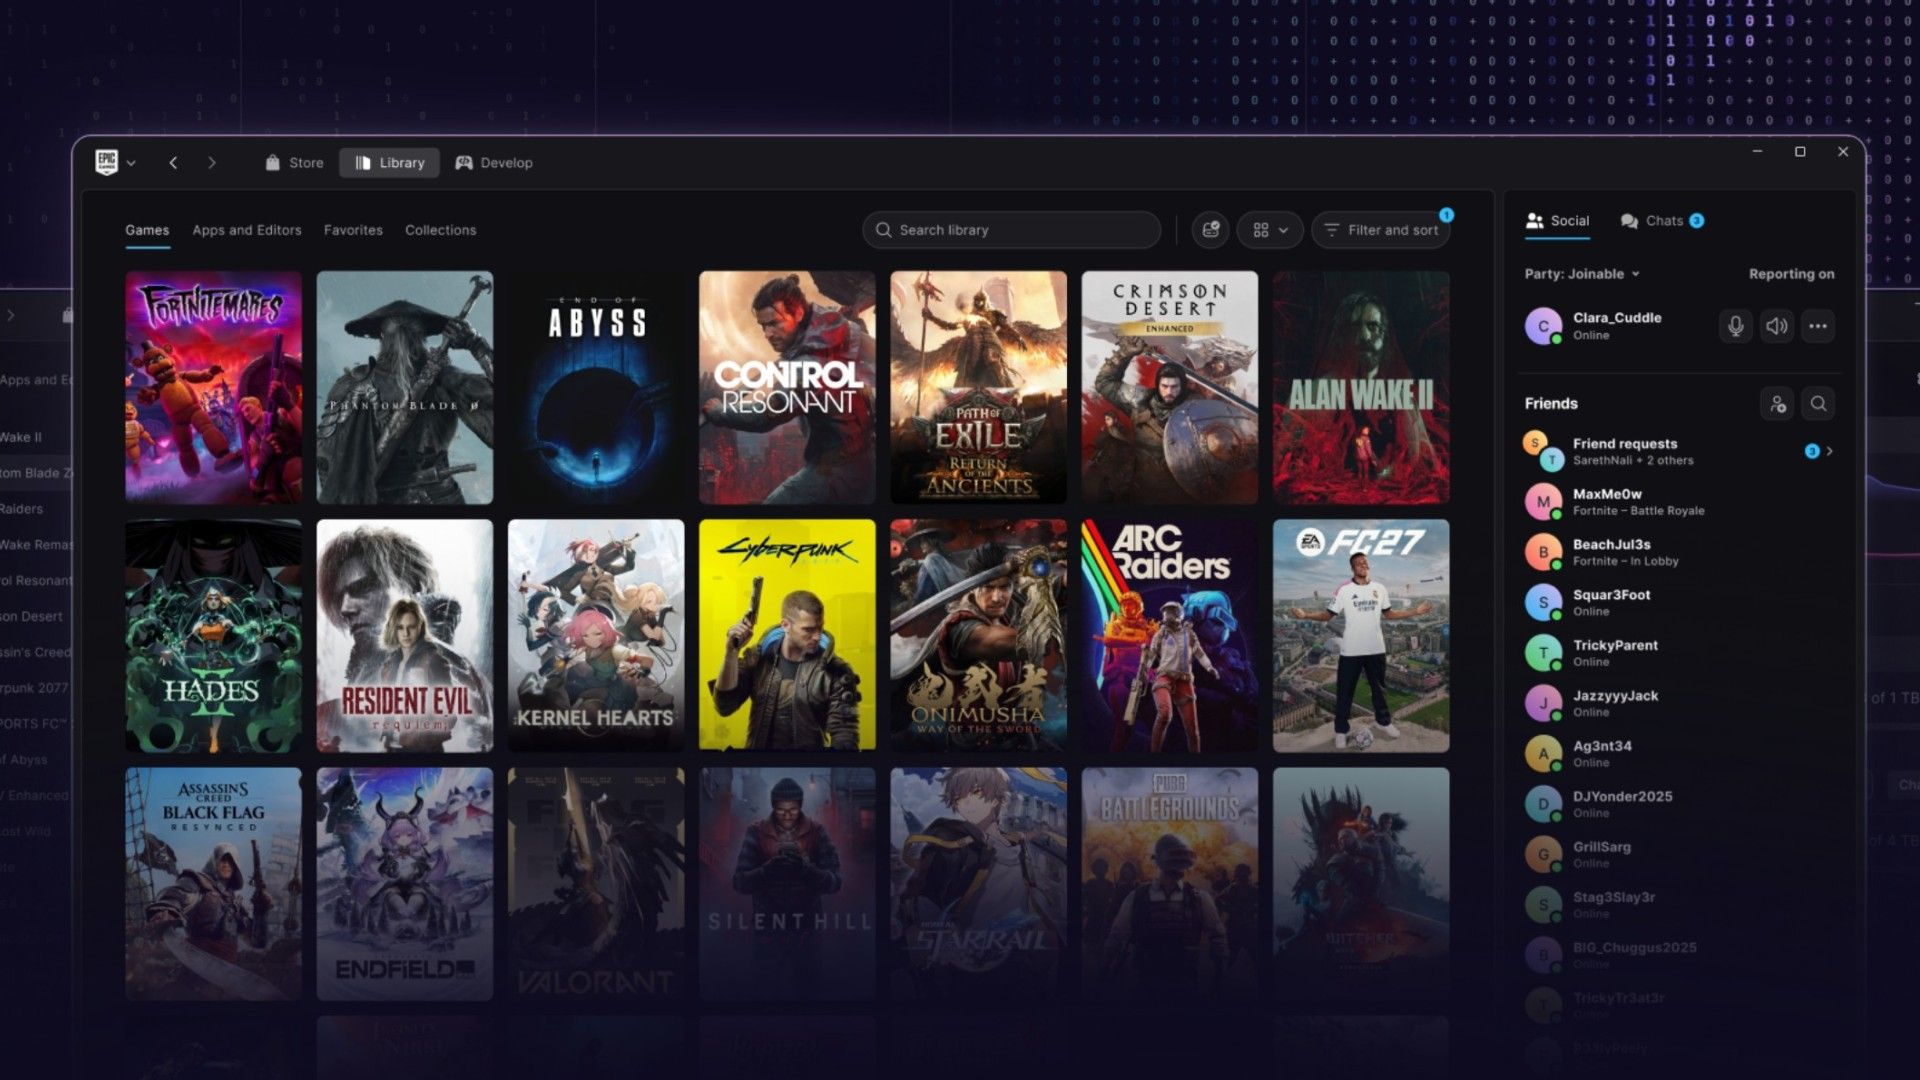Viewport: 1920px width, 1080px height.
Task: Open the Chats tab
Action: (x=1662, y=221)
